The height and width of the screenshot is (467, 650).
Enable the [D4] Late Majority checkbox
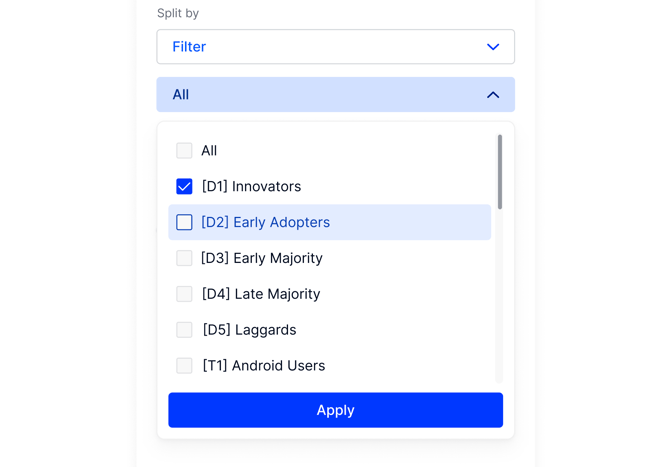(x=184, y=295)
